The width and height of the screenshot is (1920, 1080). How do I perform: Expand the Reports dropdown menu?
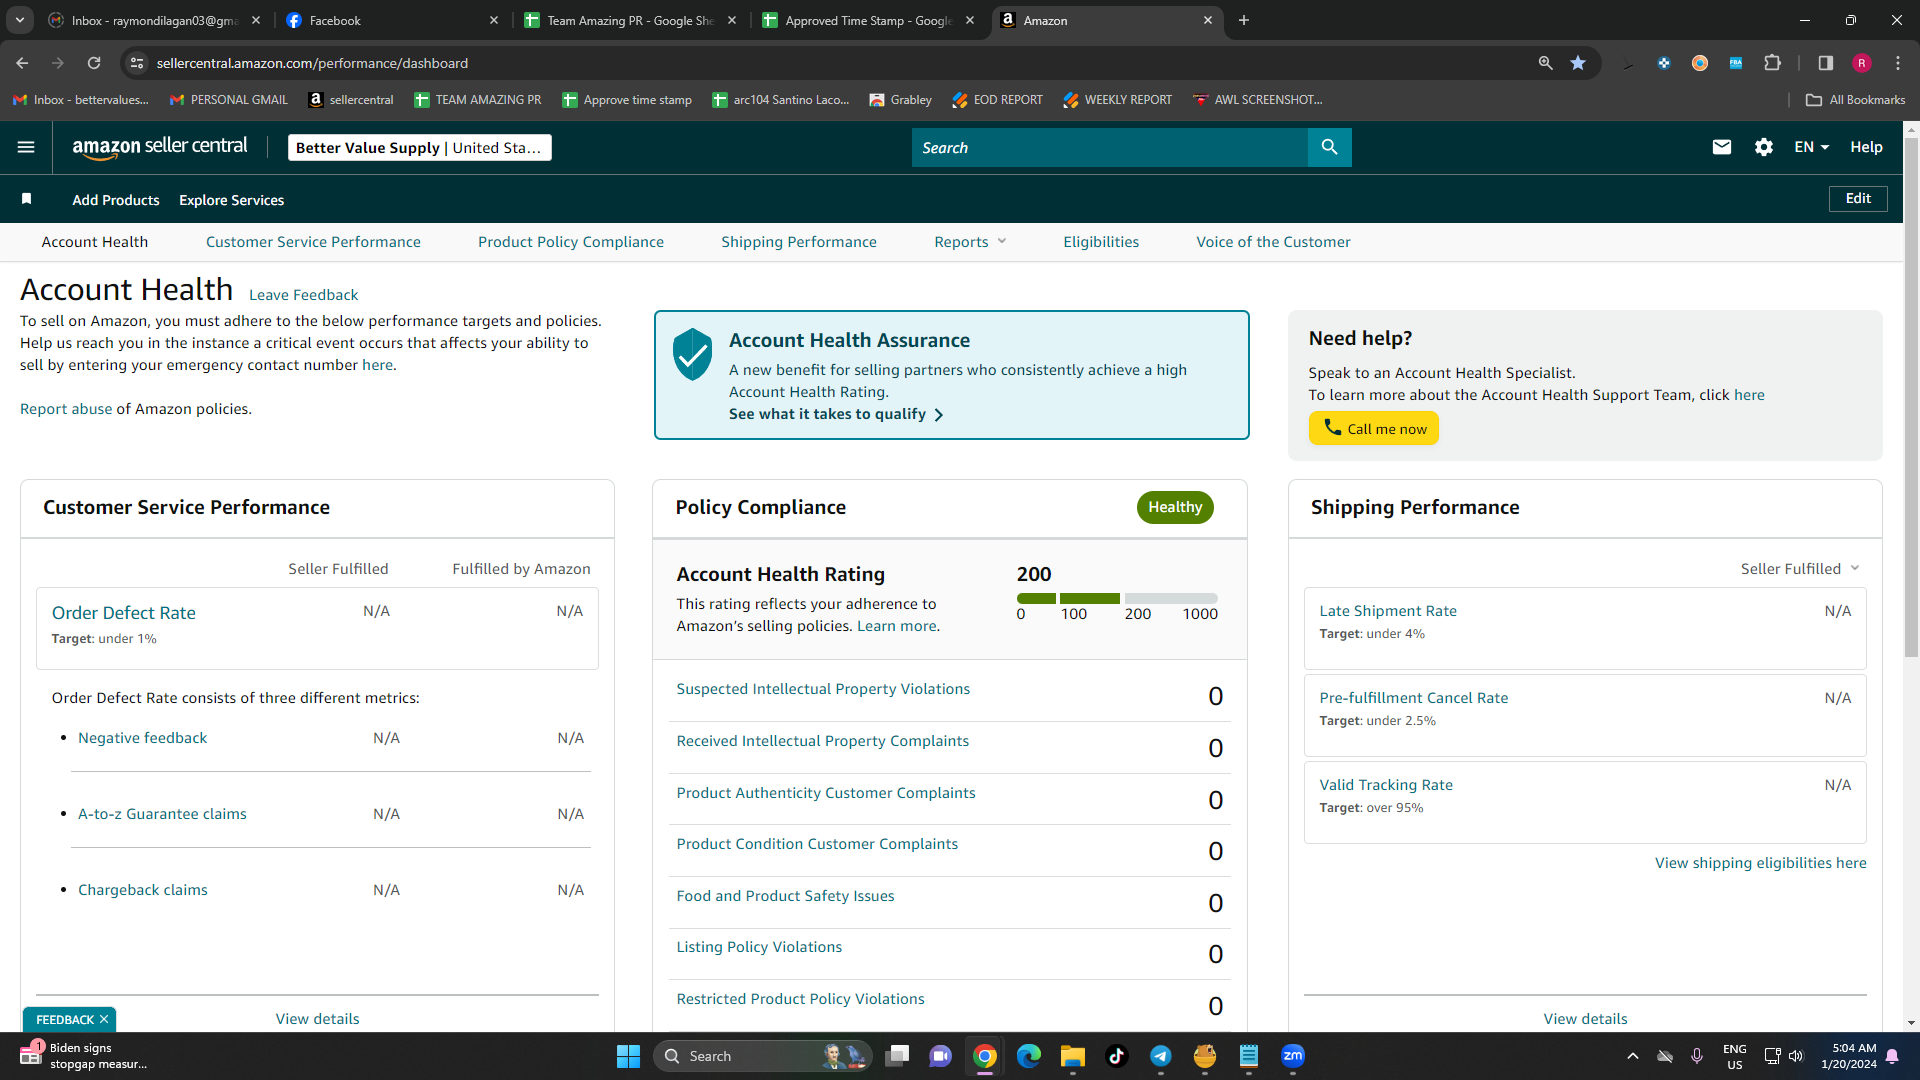click(970, 242)
